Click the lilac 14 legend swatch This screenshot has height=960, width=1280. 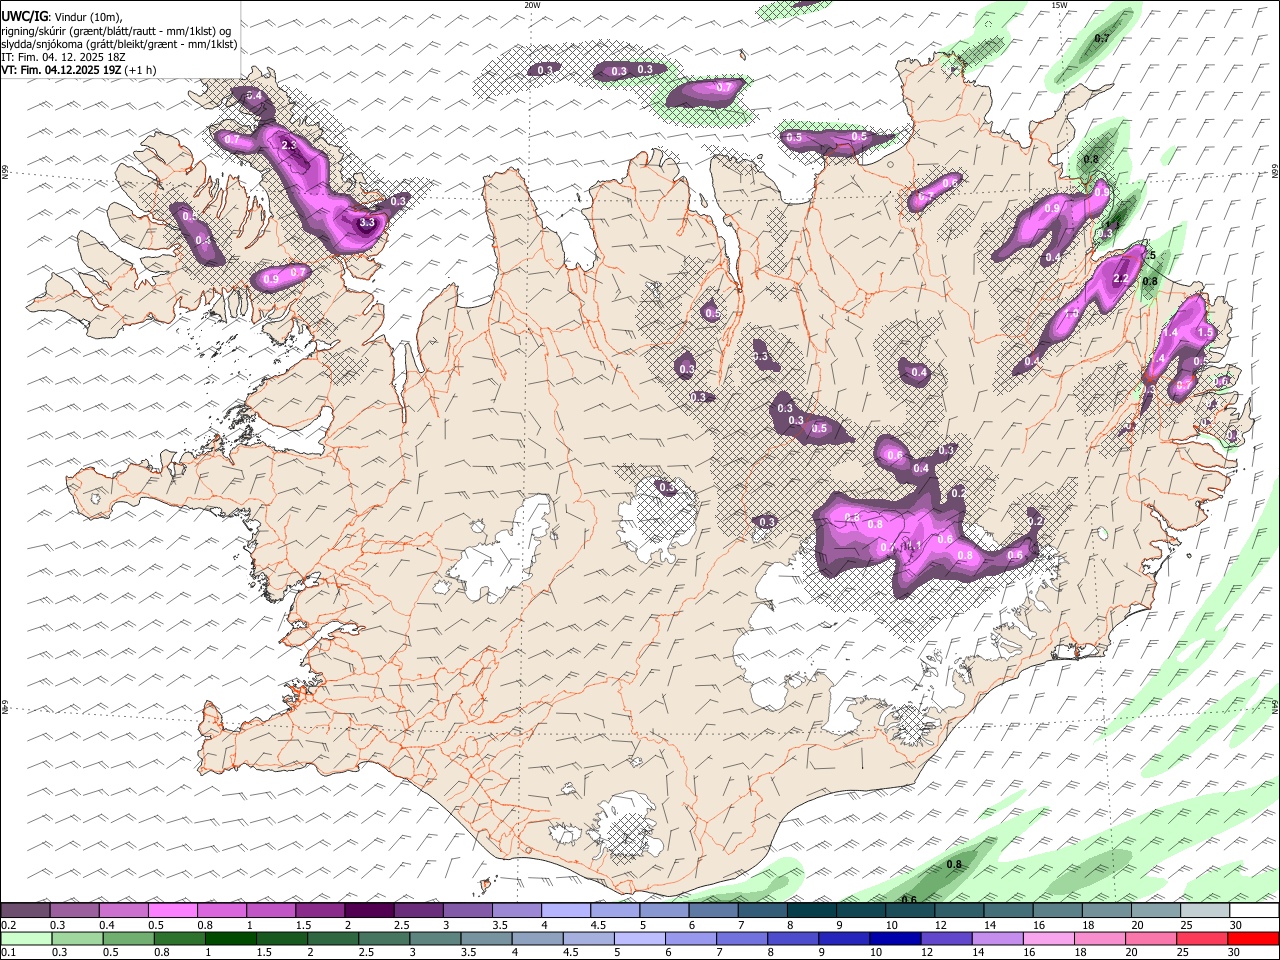pos(998,938)
